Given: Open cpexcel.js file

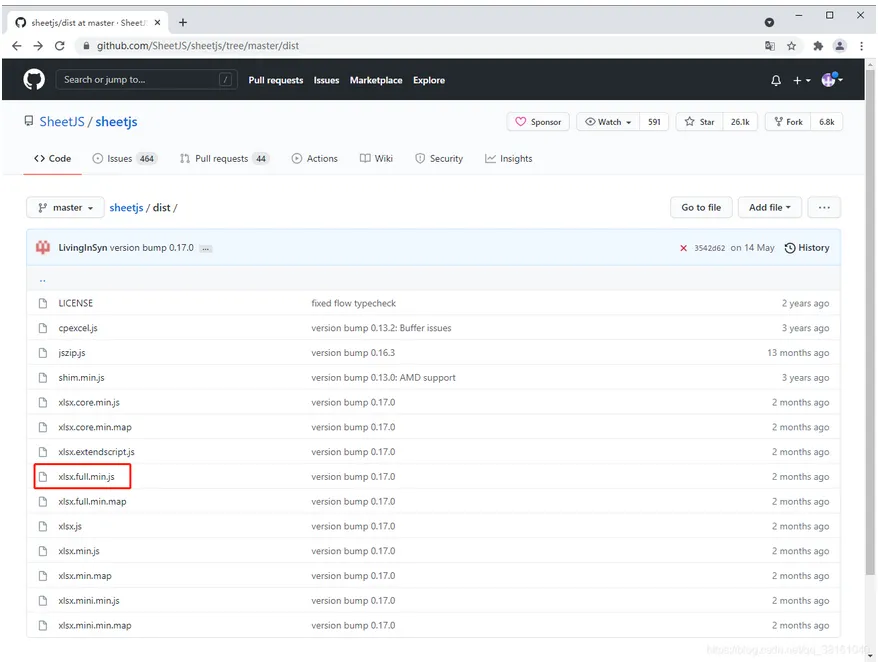Looking at the screenshot, I should click(x=78, y=328).
